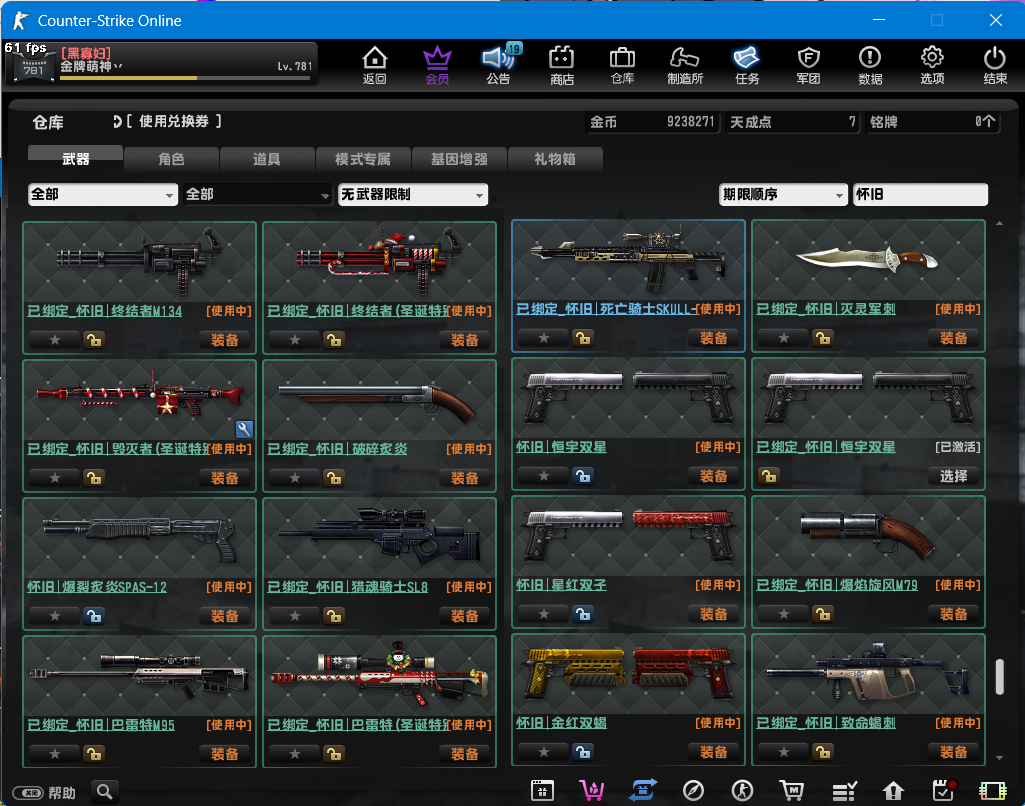The image size is (1025, 806).
Task: Open the calendar check-in icon with red dot
Action: tap(944, 790)
